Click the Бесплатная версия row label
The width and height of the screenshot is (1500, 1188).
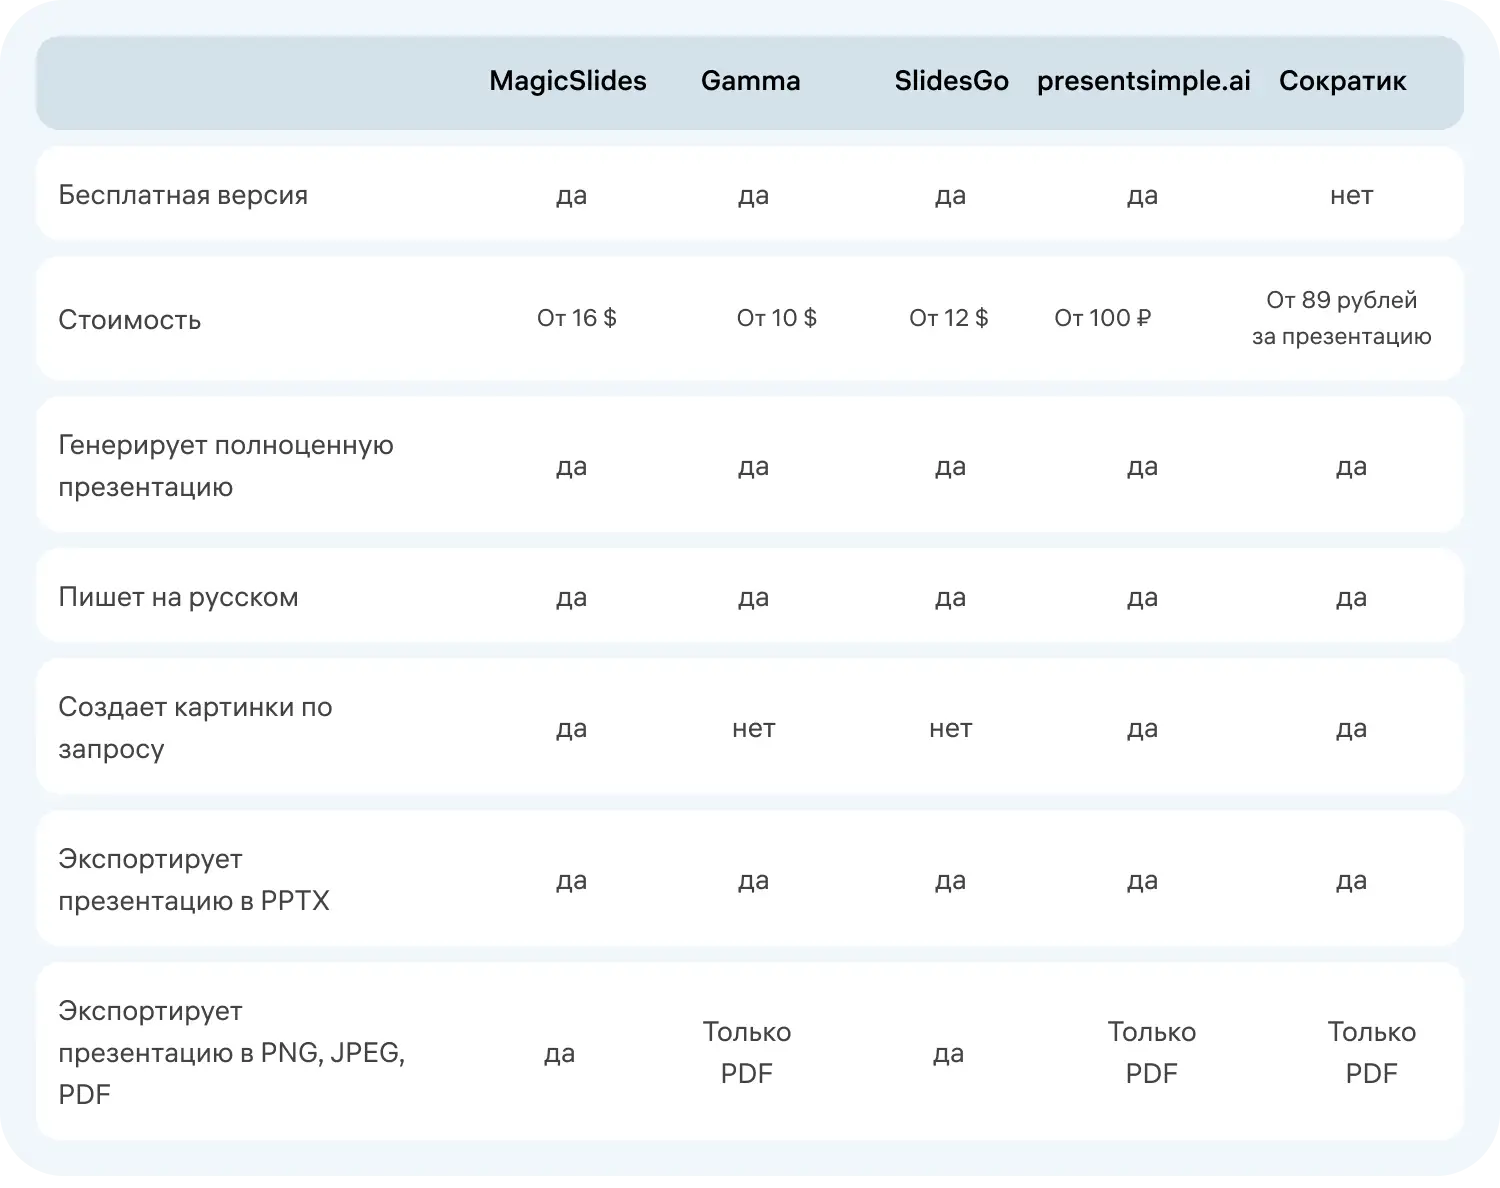(x=183, y=195)
